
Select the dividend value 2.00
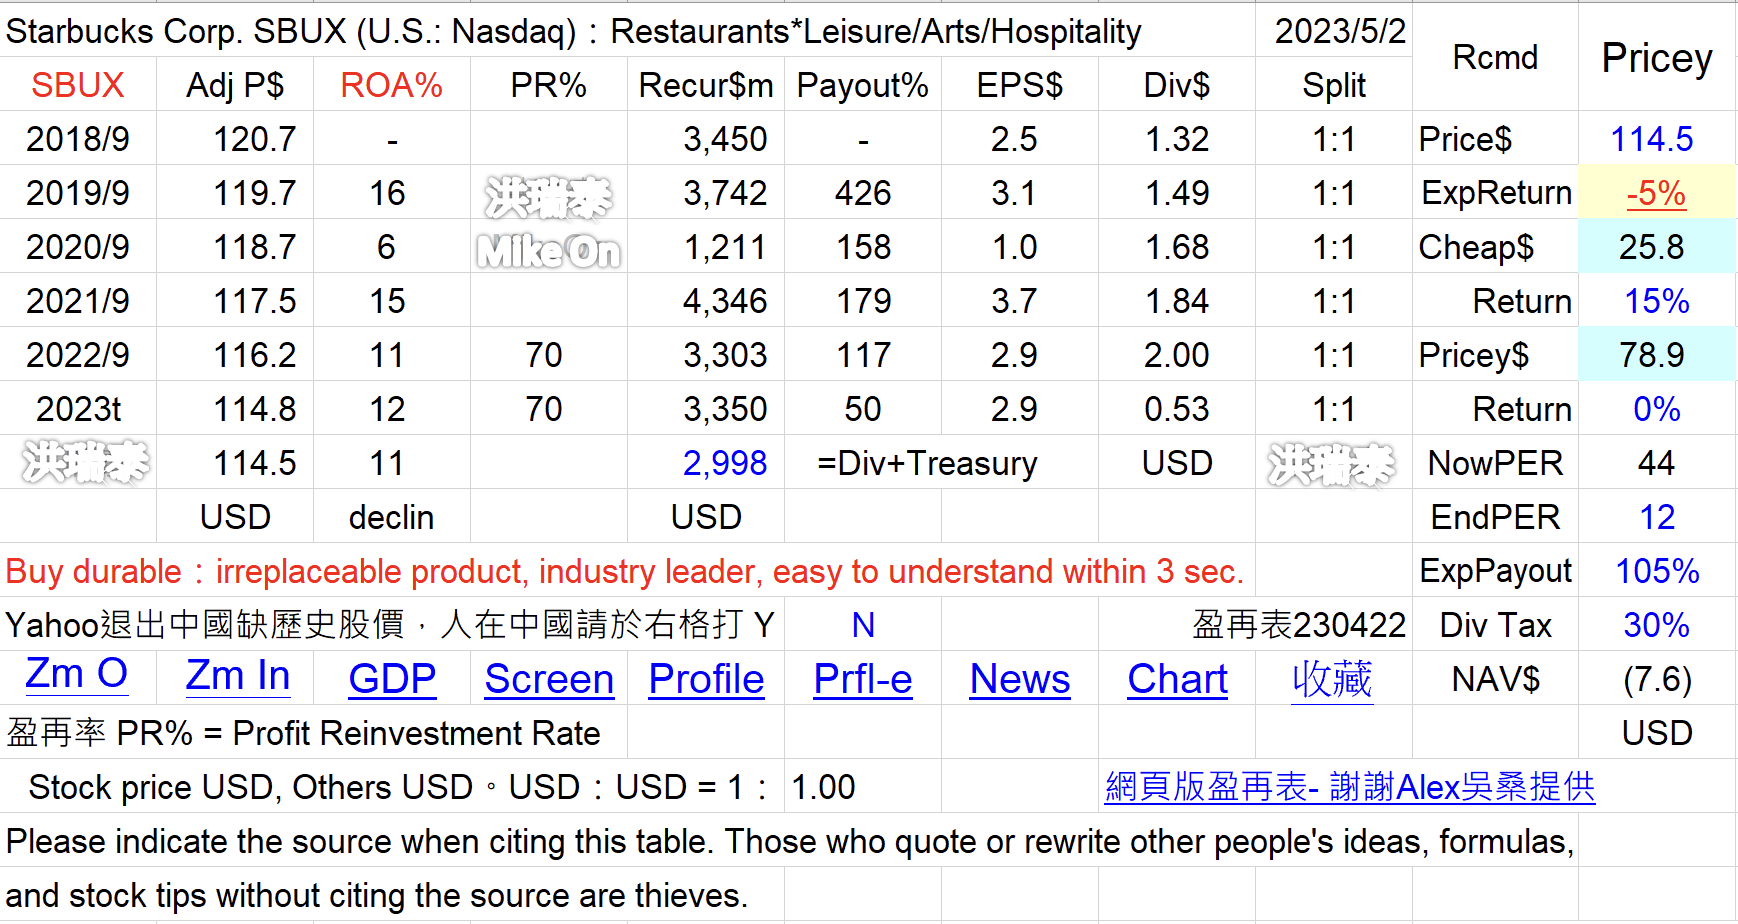click(1177, 355)
